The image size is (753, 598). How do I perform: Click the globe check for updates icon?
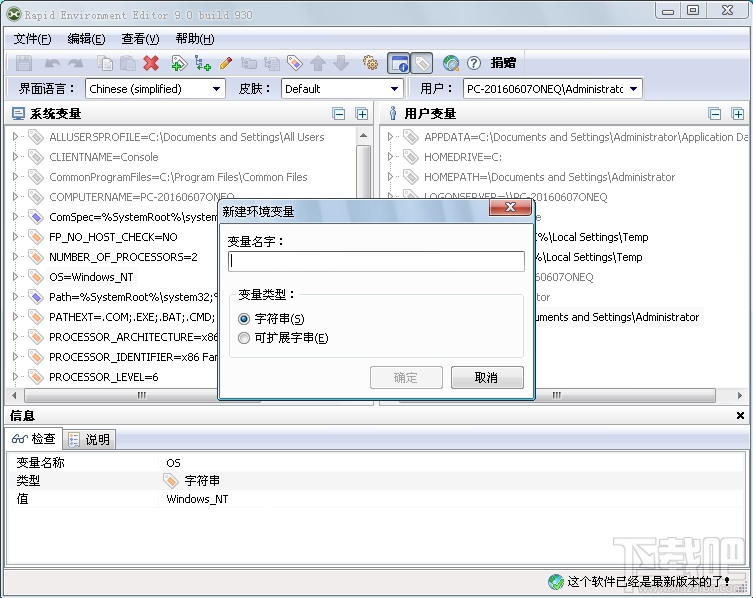(451, 63)
